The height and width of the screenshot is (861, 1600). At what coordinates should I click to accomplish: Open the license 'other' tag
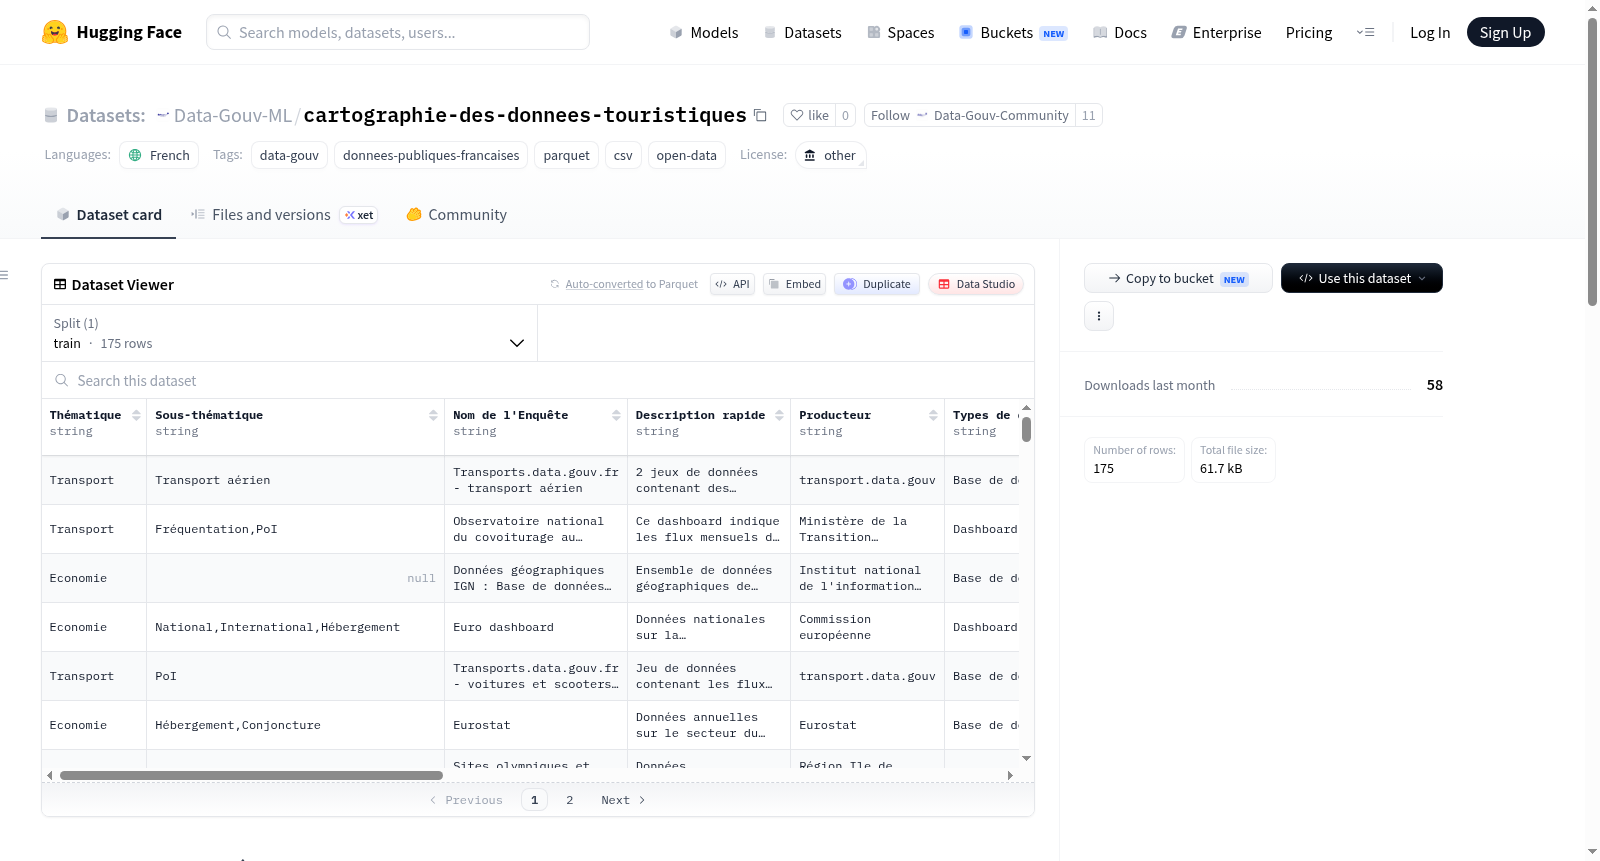[x=830, y=155]
